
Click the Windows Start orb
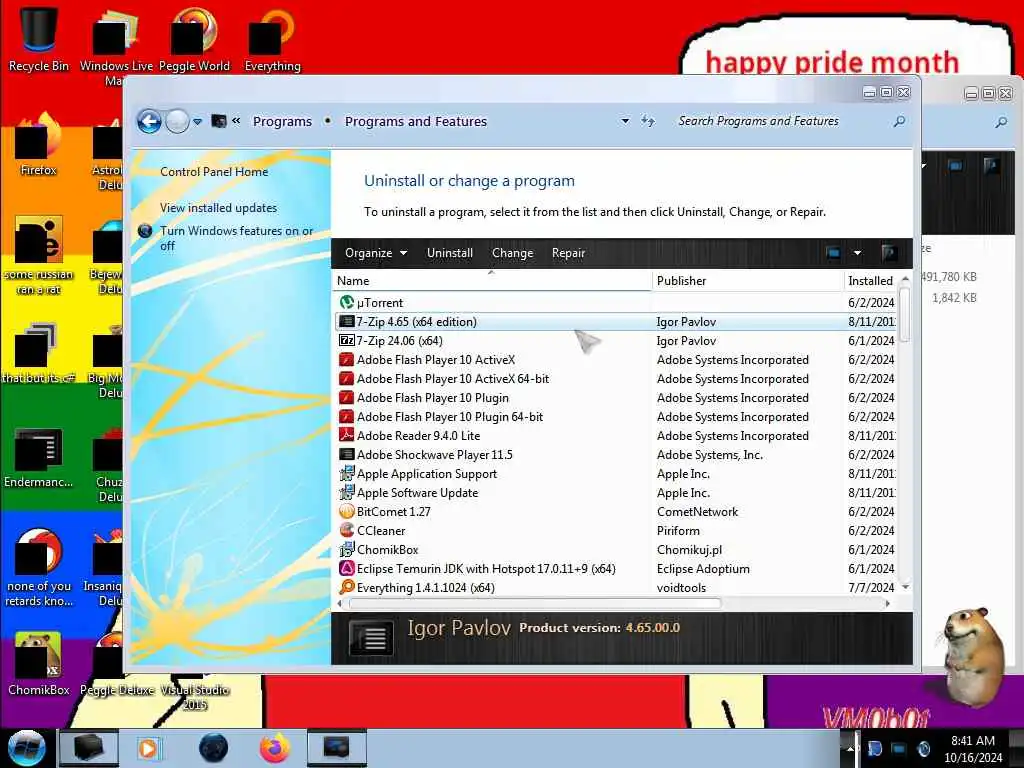pyautogui.click(x=26, y=748)
